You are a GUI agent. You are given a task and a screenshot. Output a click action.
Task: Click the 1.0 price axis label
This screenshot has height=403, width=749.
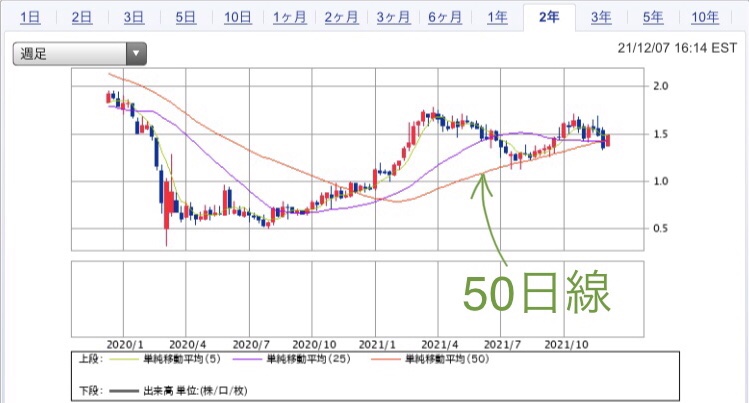(x=661, y=181)
